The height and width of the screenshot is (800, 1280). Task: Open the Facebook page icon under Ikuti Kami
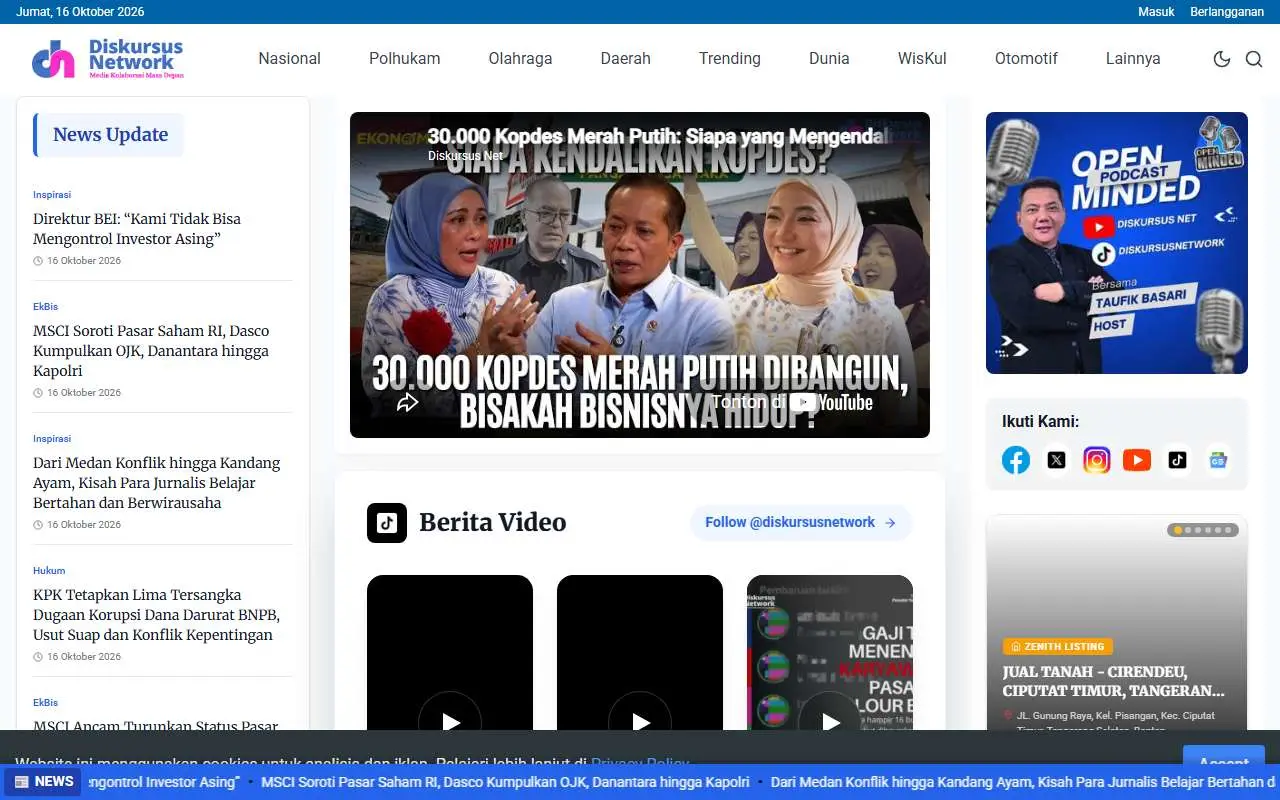point(1016,460)
